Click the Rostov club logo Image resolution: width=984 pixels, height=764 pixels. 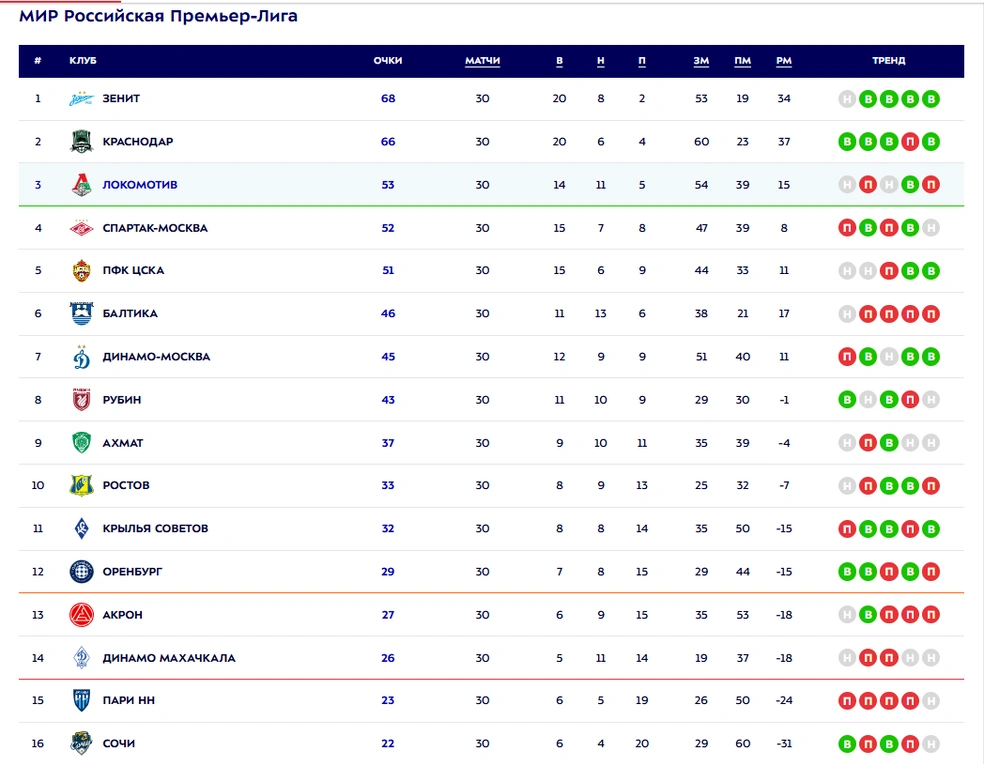pyautogui.click(x=82, y=485)
